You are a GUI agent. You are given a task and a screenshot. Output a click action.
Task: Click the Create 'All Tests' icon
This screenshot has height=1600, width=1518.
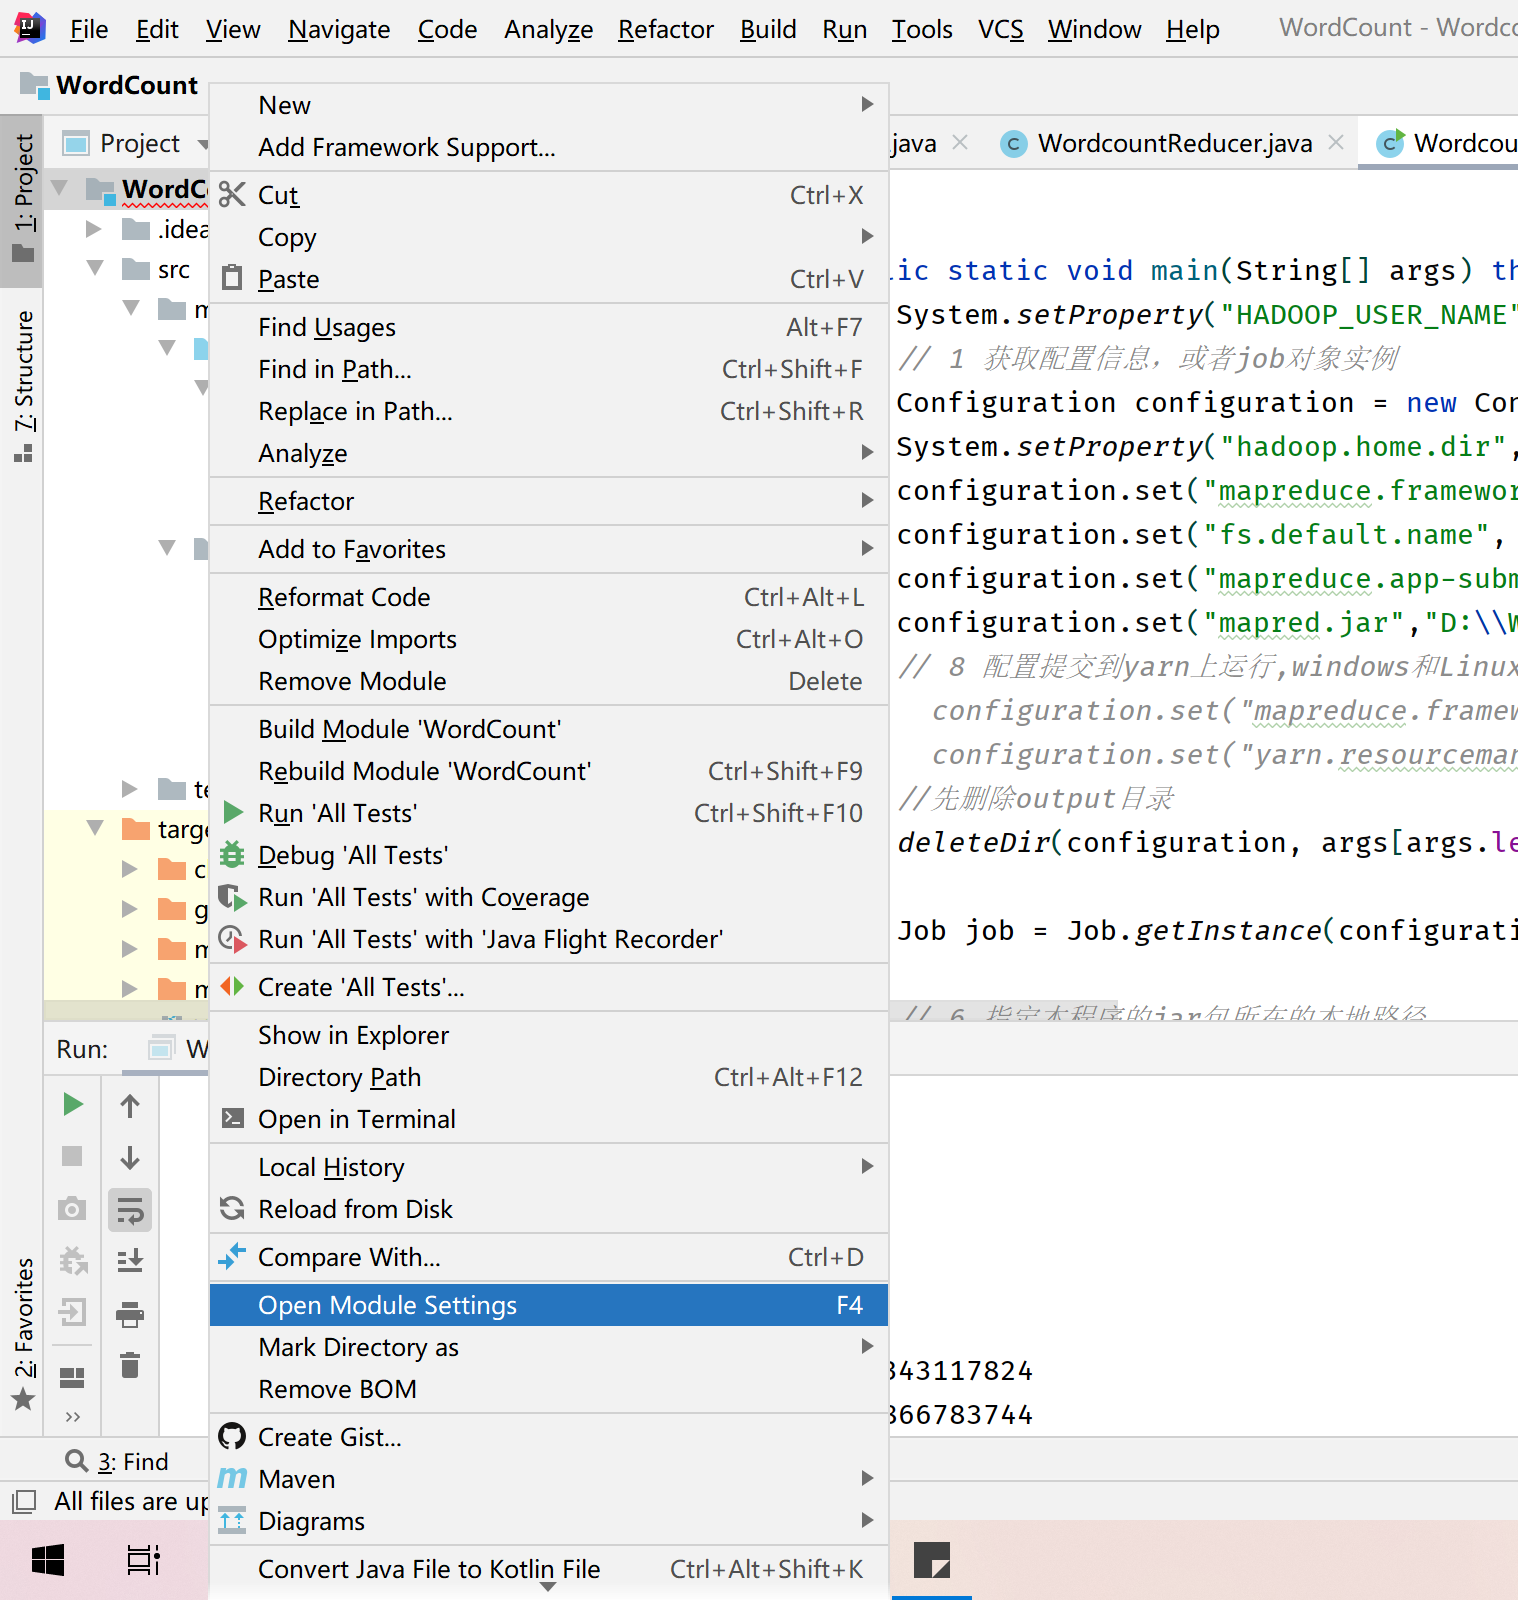click(232, 986)
